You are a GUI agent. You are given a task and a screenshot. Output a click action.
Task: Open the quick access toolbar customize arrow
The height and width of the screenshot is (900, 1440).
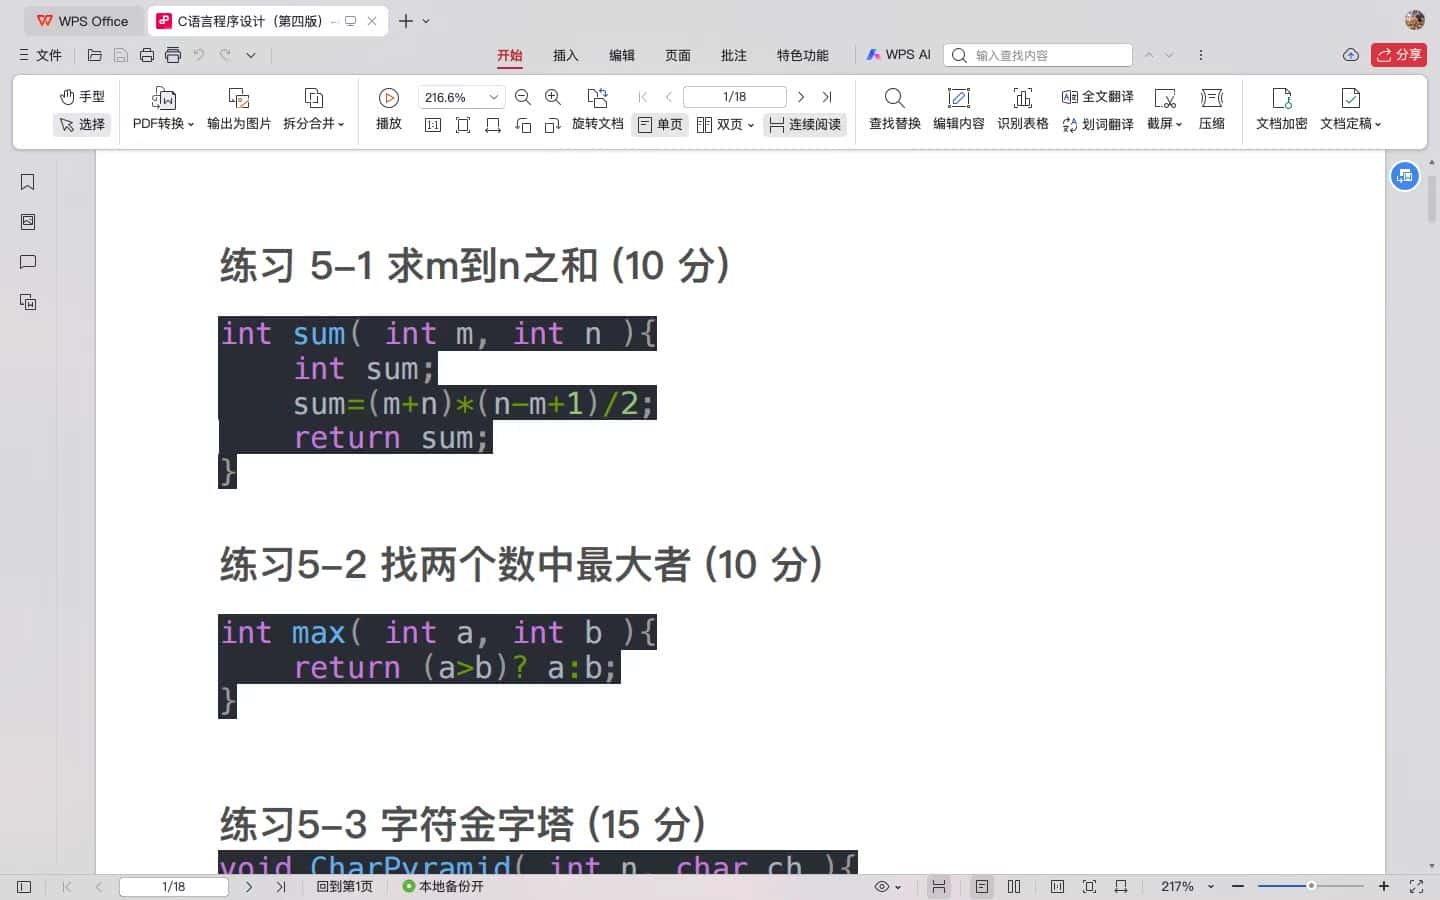pyautogui.click(x=251, y=55)
